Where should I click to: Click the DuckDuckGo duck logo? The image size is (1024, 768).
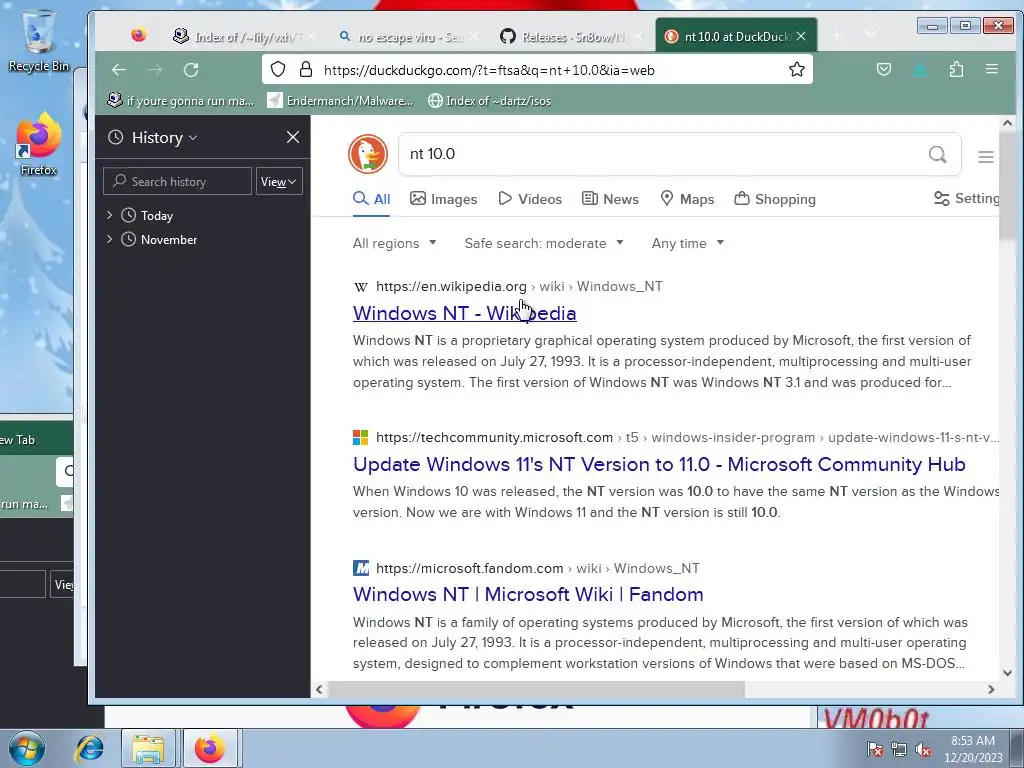pos(368,154)
